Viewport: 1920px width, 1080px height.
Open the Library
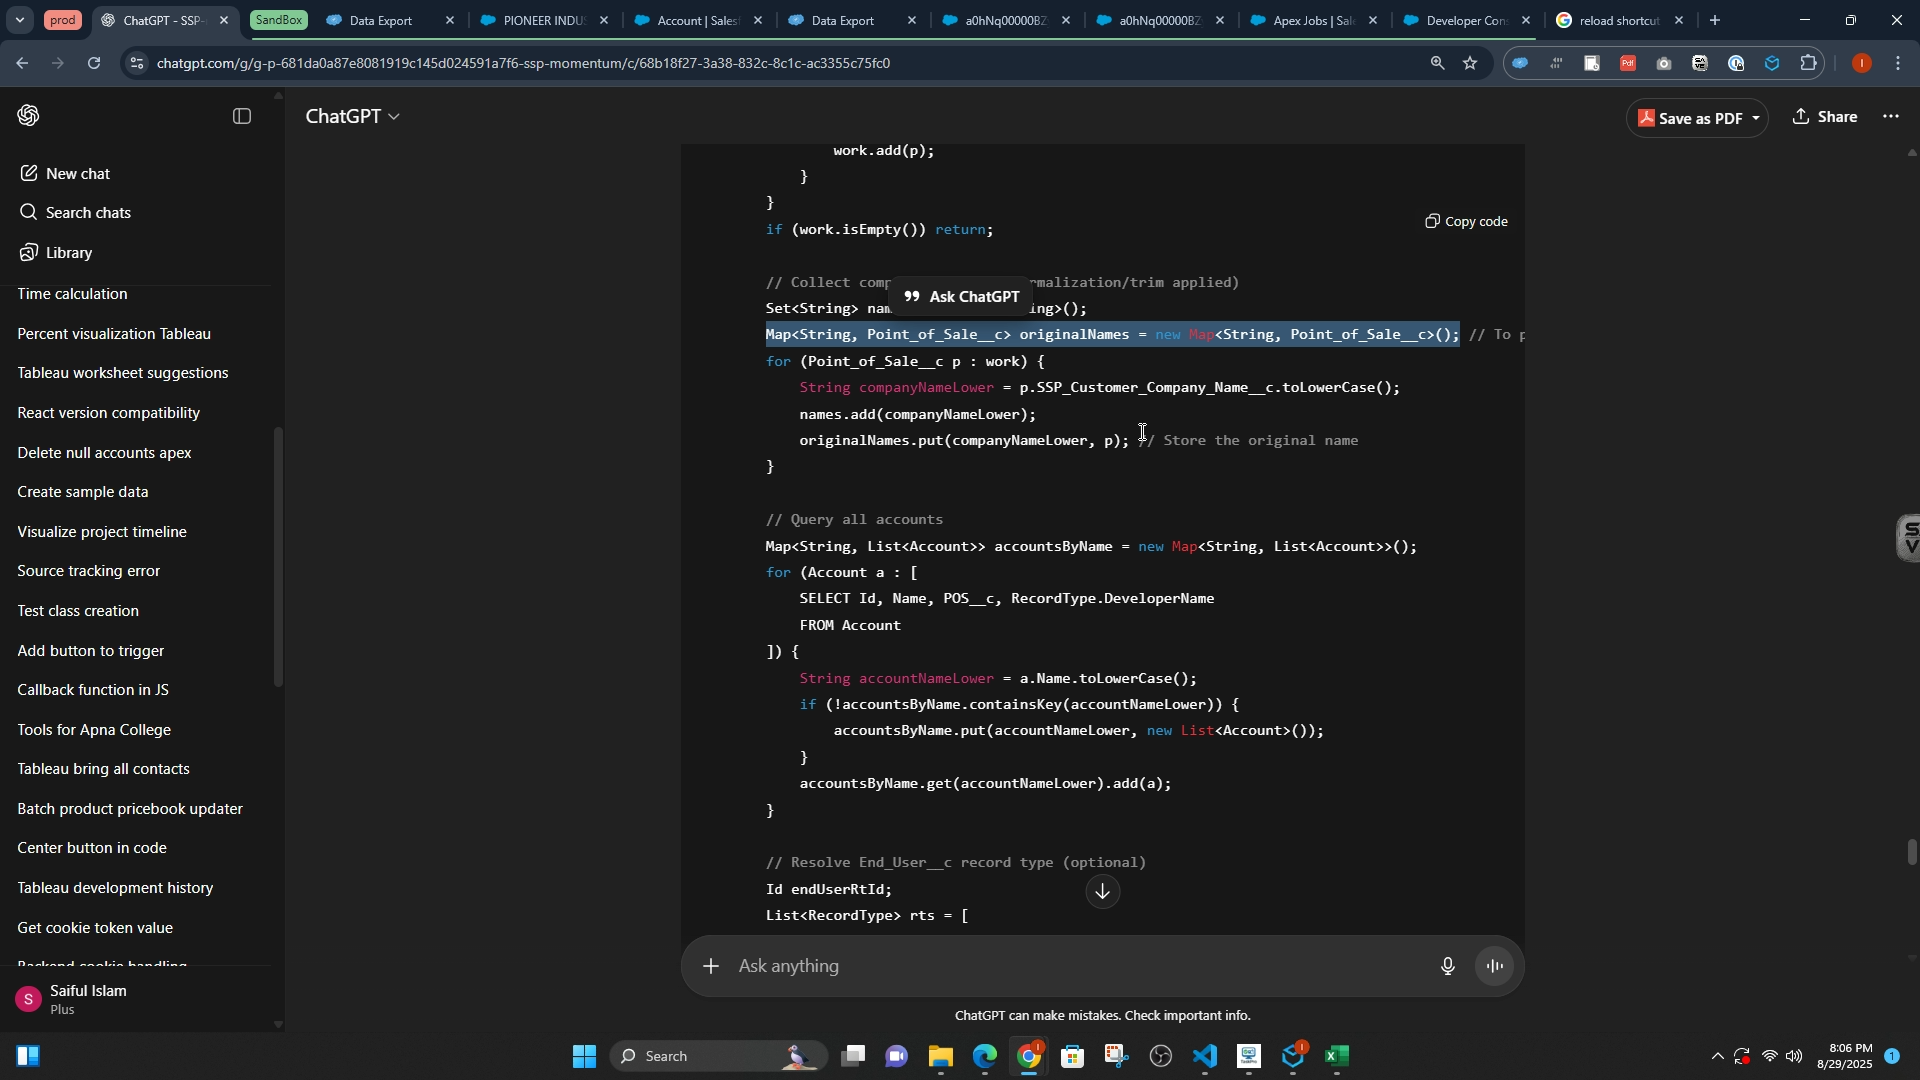pos(68,253)
